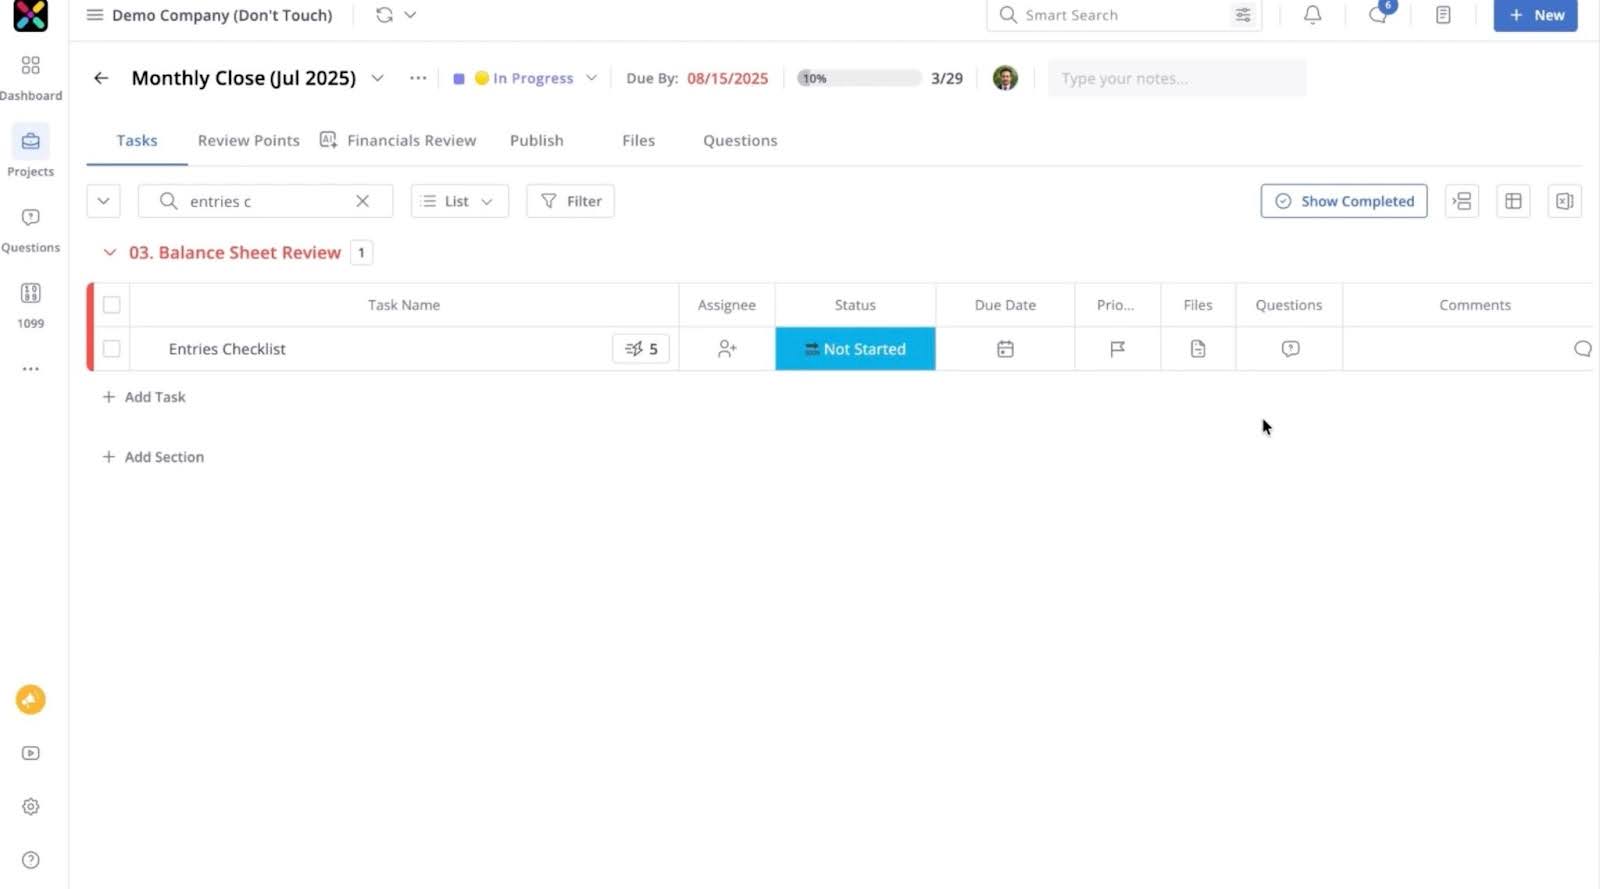Click the notifications bell icon
Image resolution: width=1600 pixels, height=889 pixels.
[x=1312, y=15]
